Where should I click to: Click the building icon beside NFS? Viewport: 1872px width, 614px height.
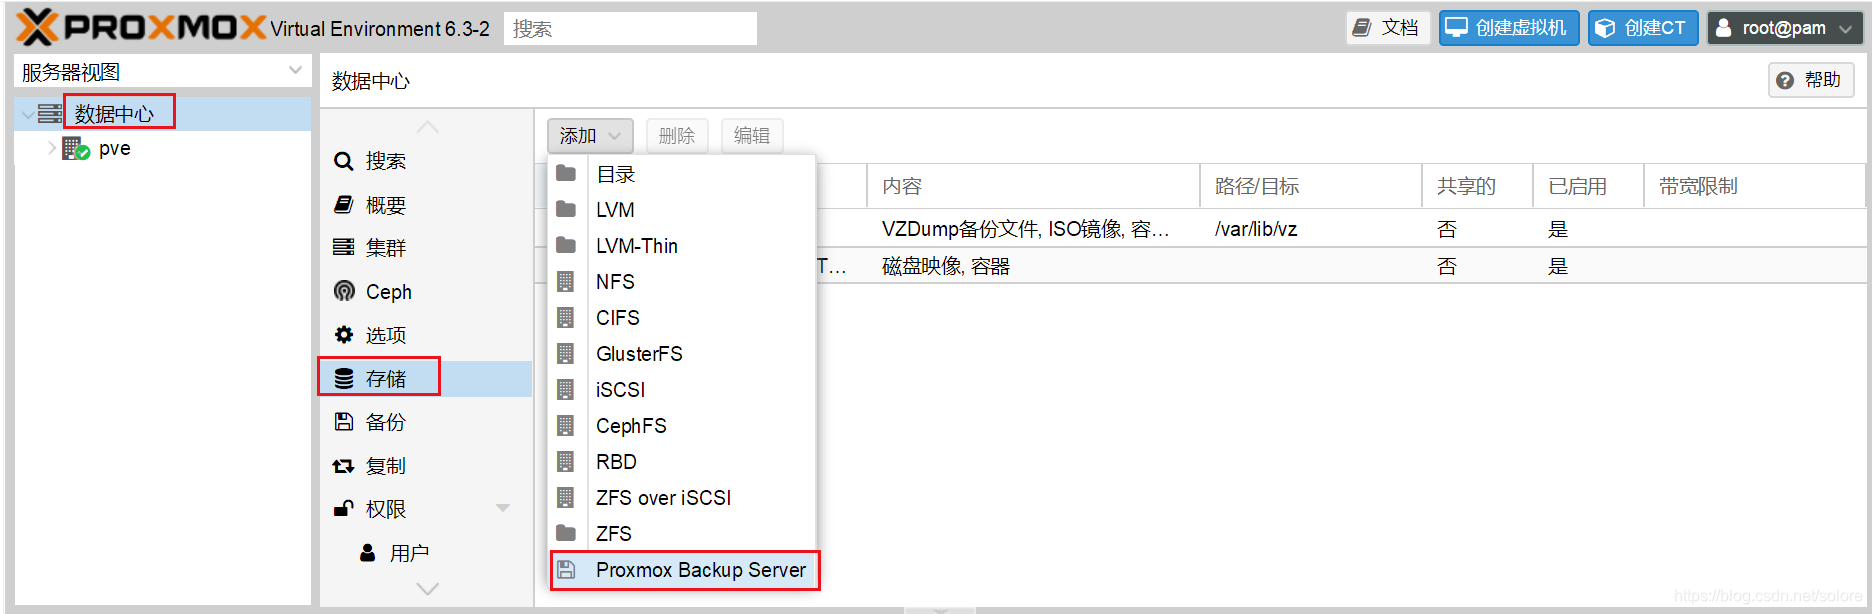click(x=566, y=281)
